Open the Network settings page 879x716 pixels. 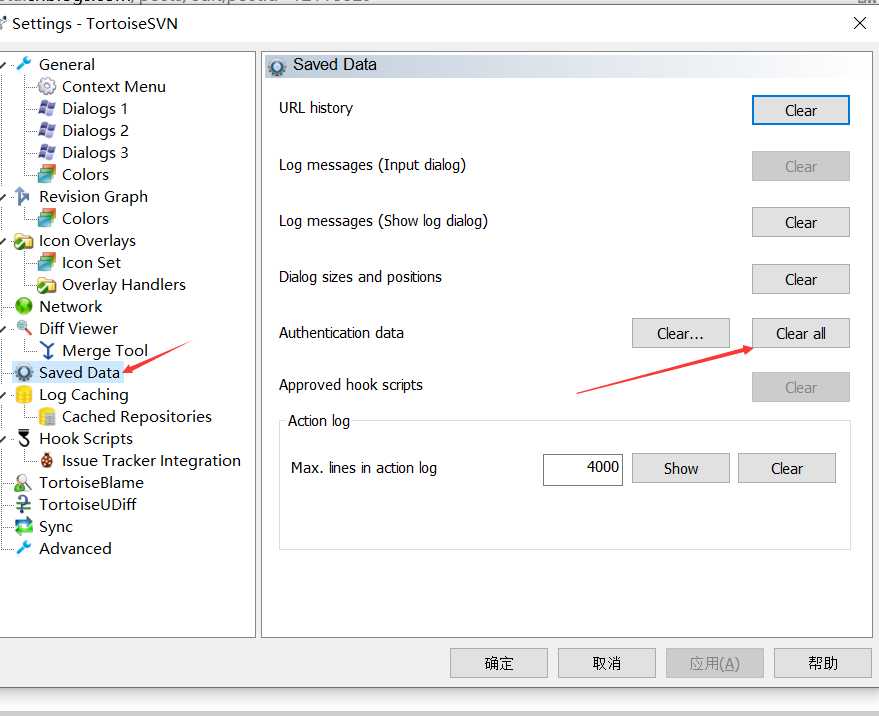(71, 306)
